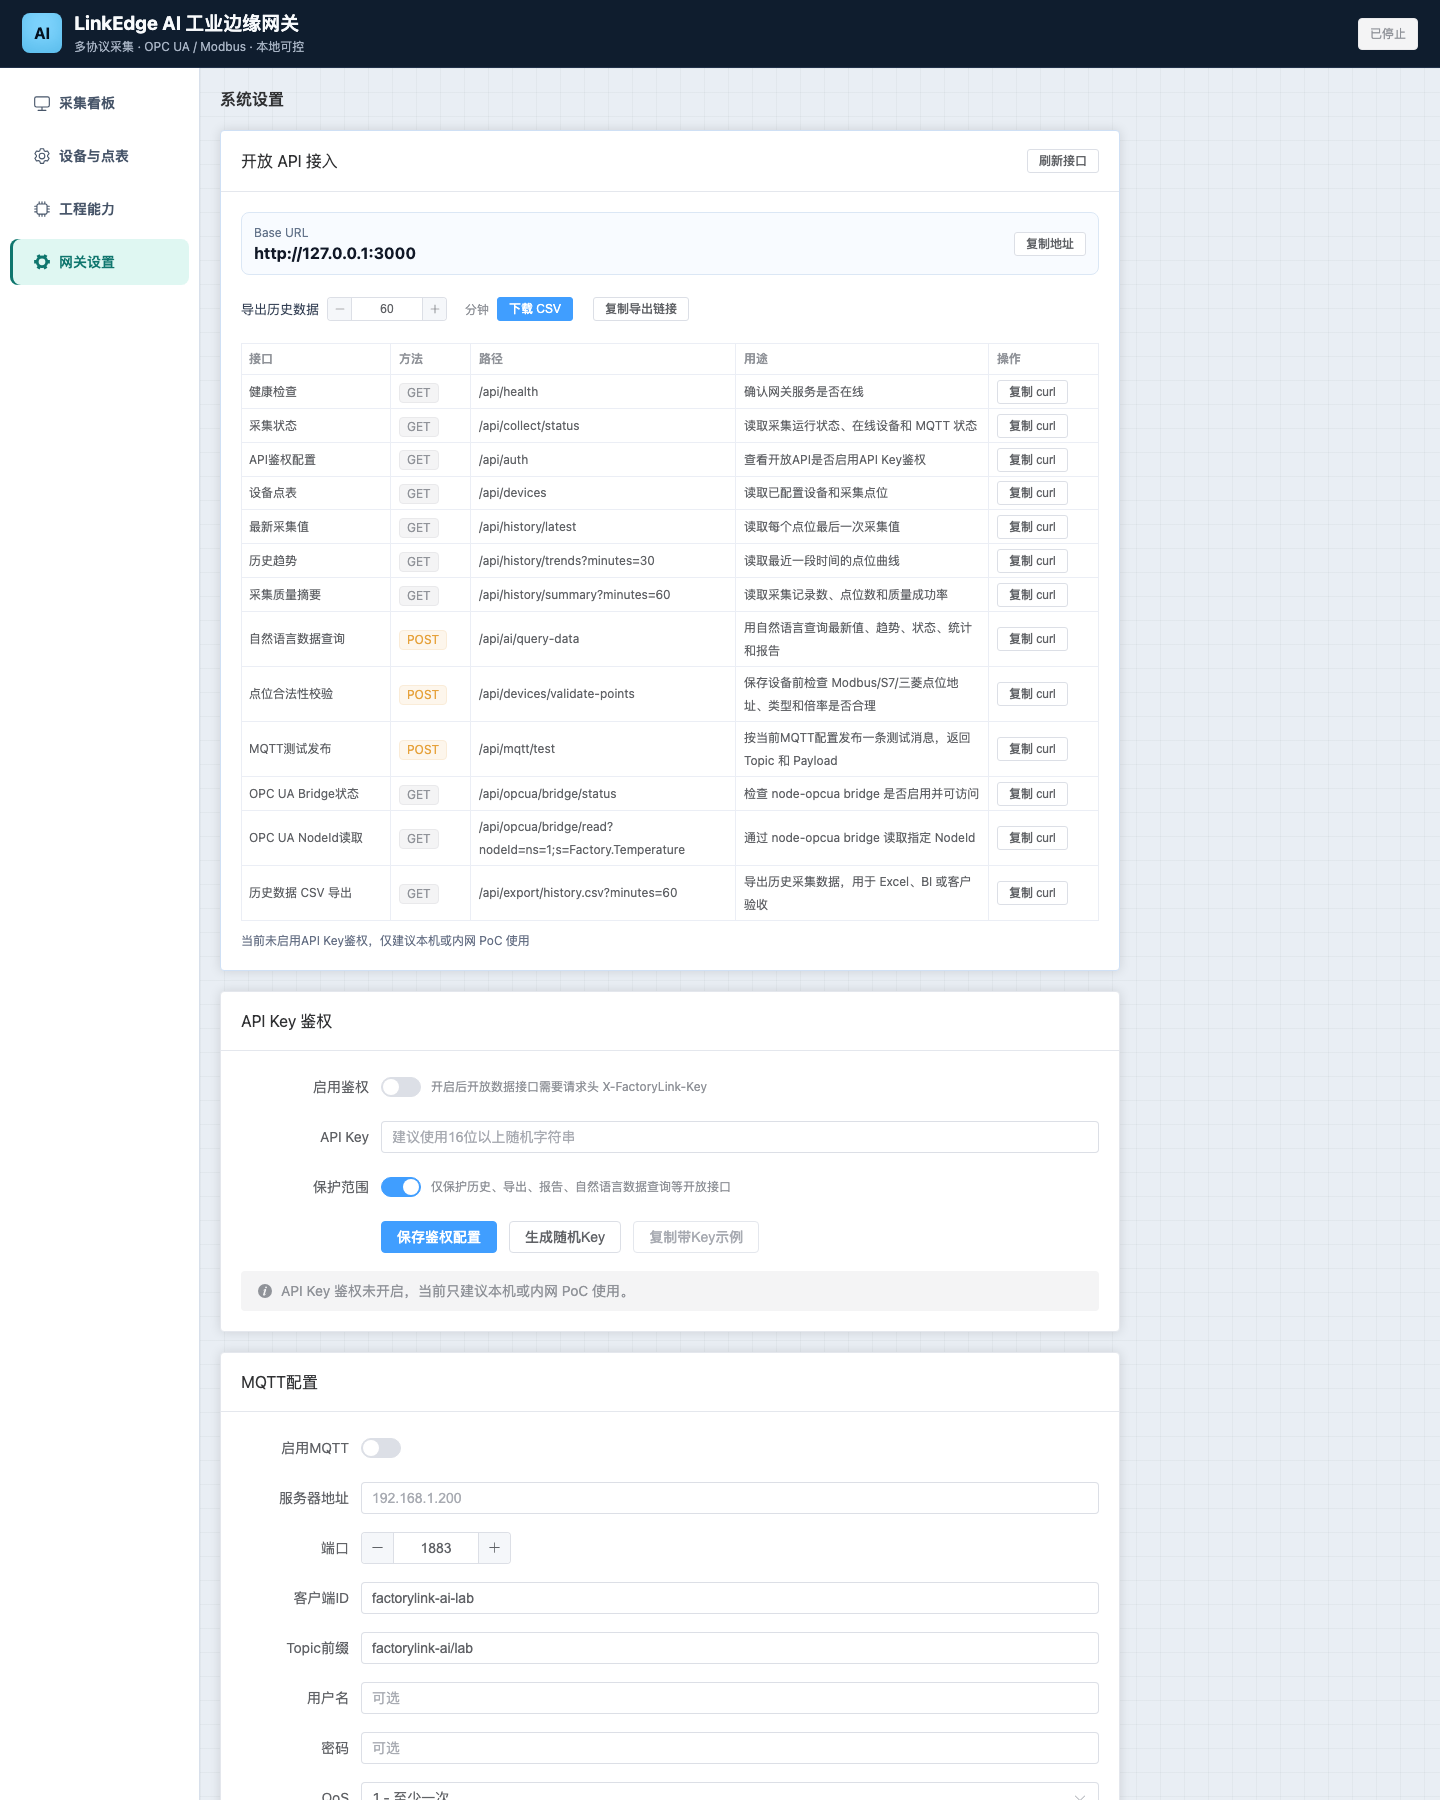The height and width of the screenshot is (1800, 1440).
Task: Increase the MQTT port with plus
Action: point(494,1548)
